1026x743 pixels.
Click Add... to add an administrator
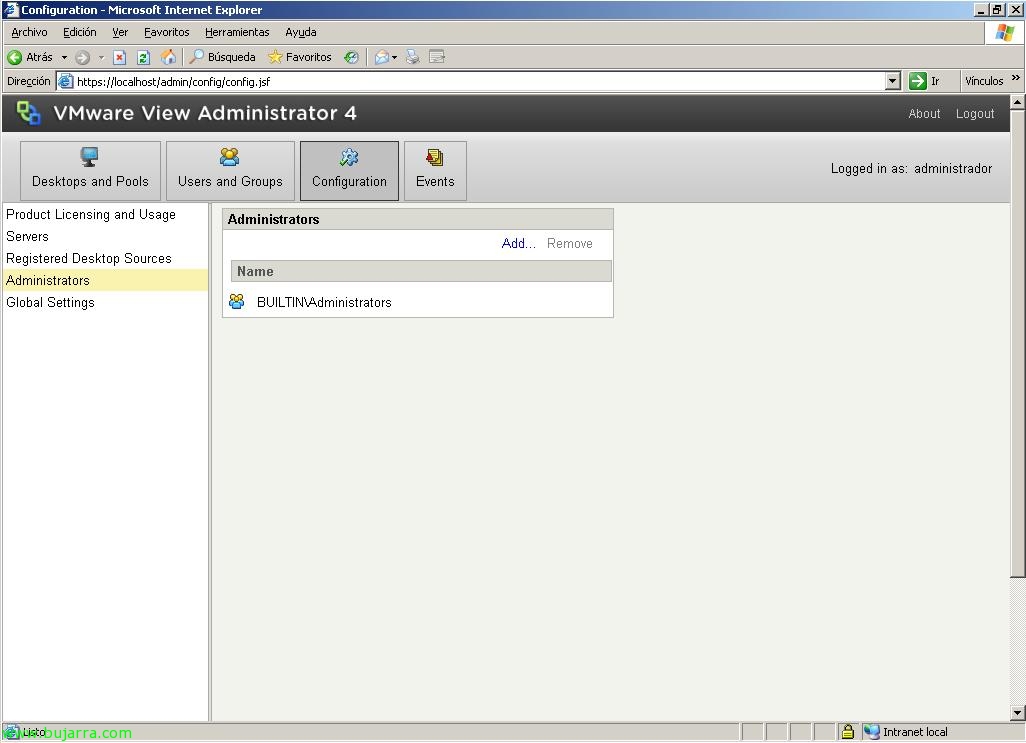point(518,243)
